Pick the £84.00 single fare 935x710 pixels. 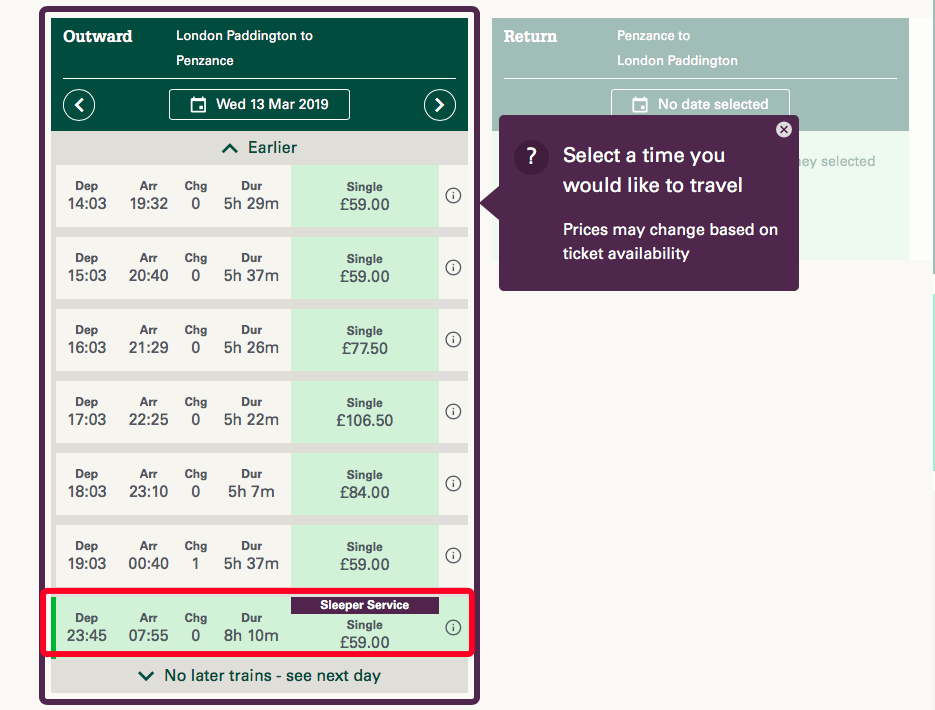pyautogui.click(x=365, y=484)
